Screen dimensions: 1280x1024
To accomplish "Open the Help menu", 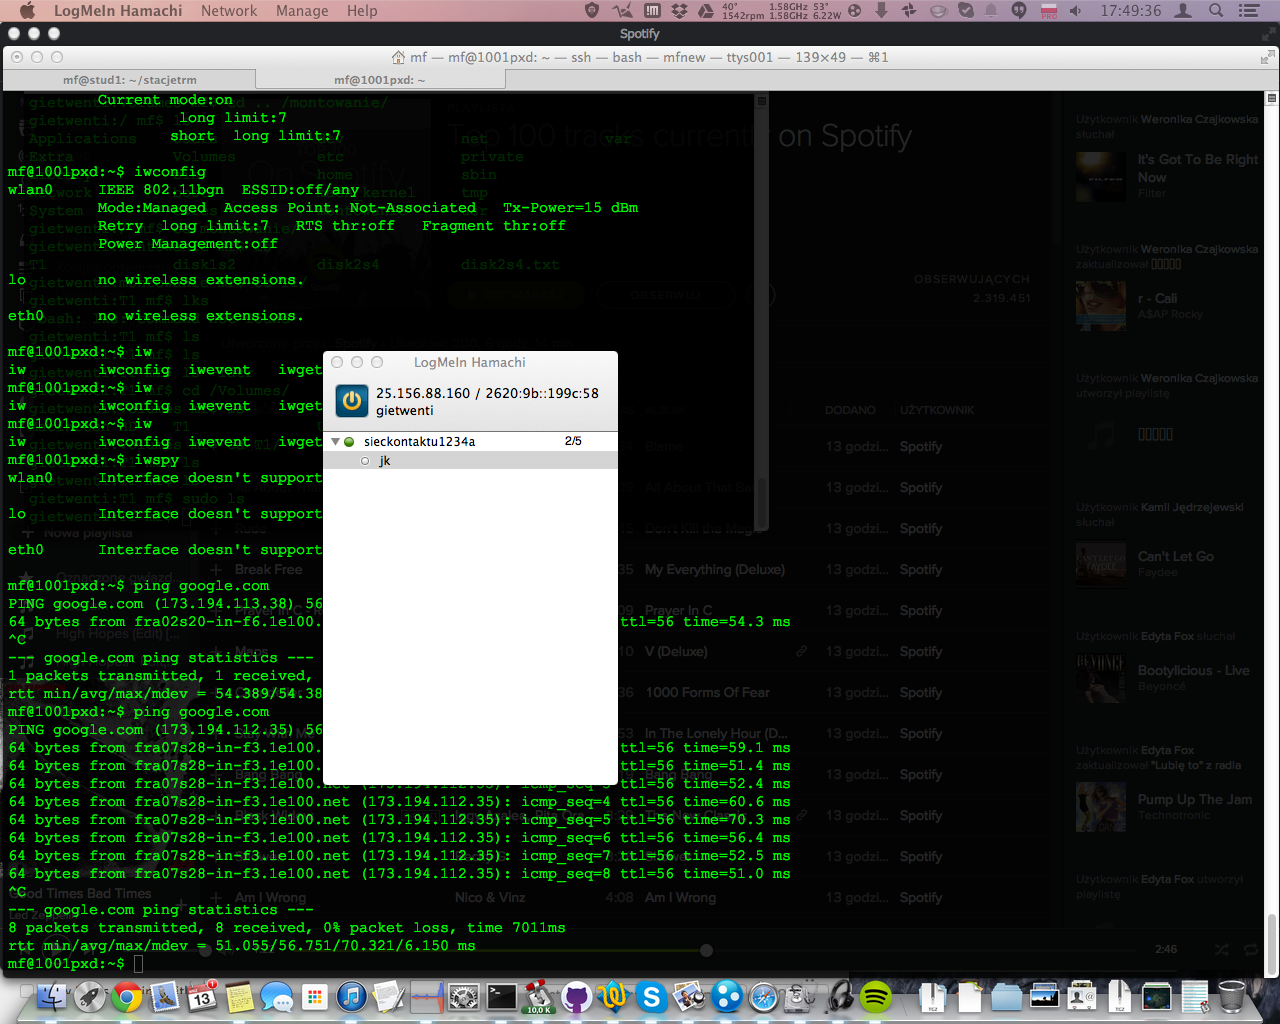I will coord(362,11).
